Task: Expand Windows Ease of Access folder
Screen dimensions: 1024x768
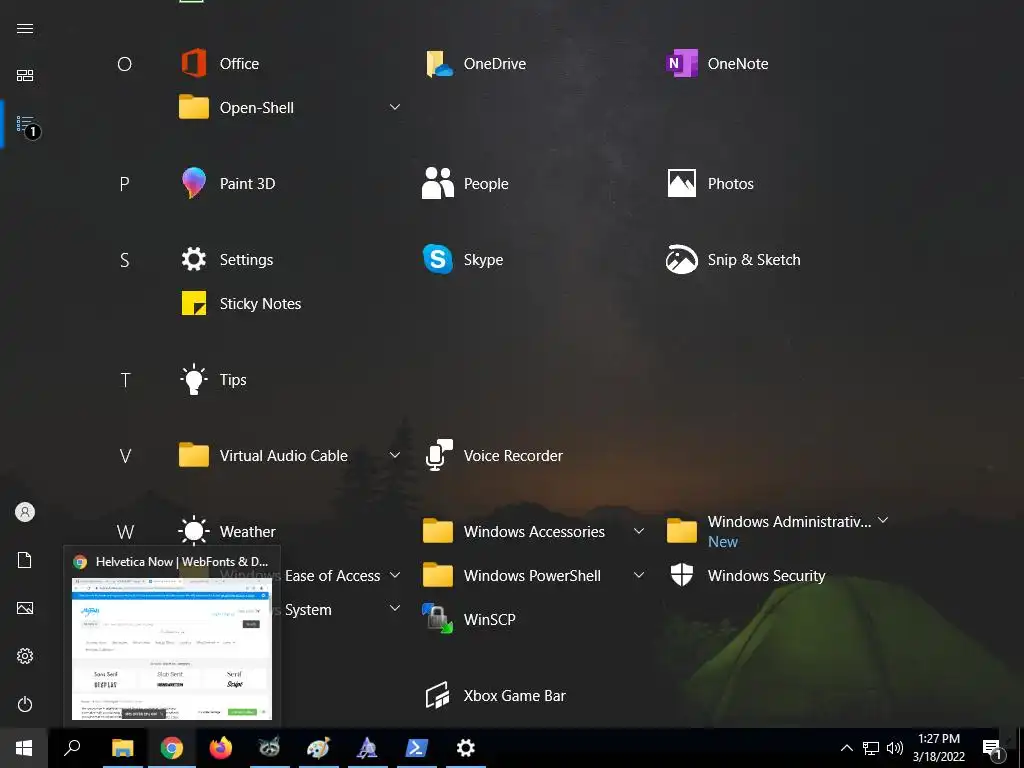Action: click(x=394, y=575)
